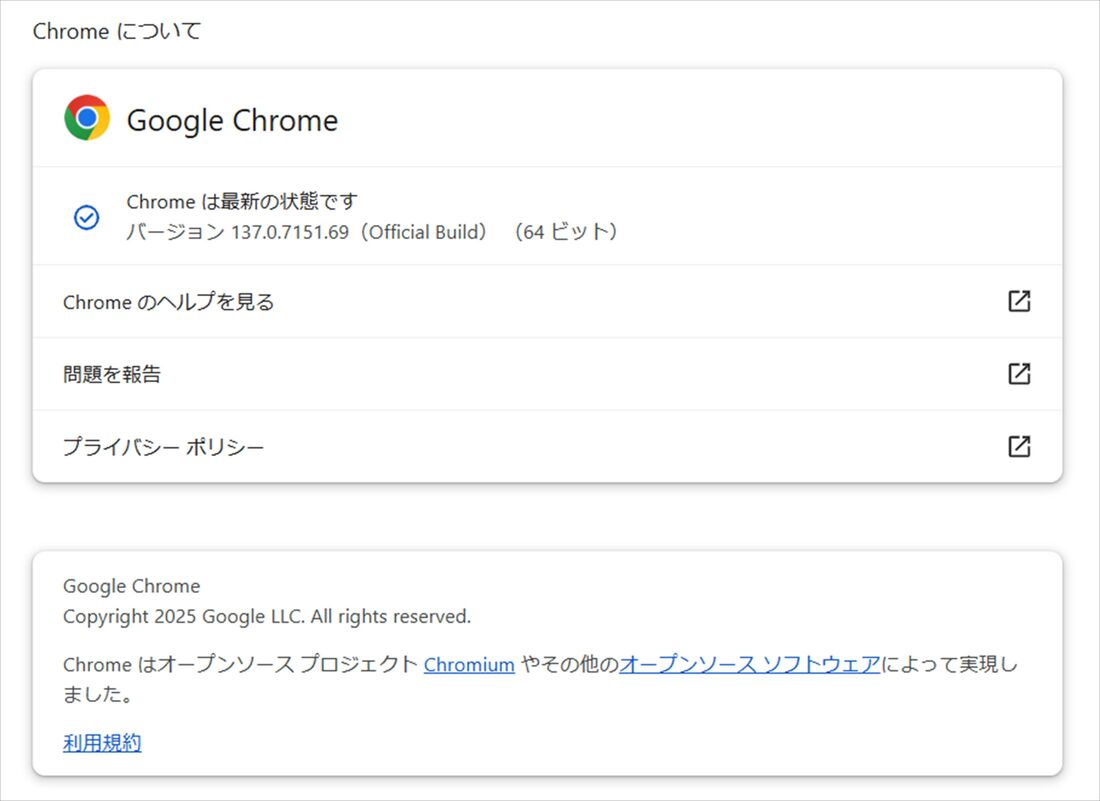This screenshot has width=1100, height=801.
Task: Click the small Google Chrome label above copyright
Action: [x=131, y=586]
